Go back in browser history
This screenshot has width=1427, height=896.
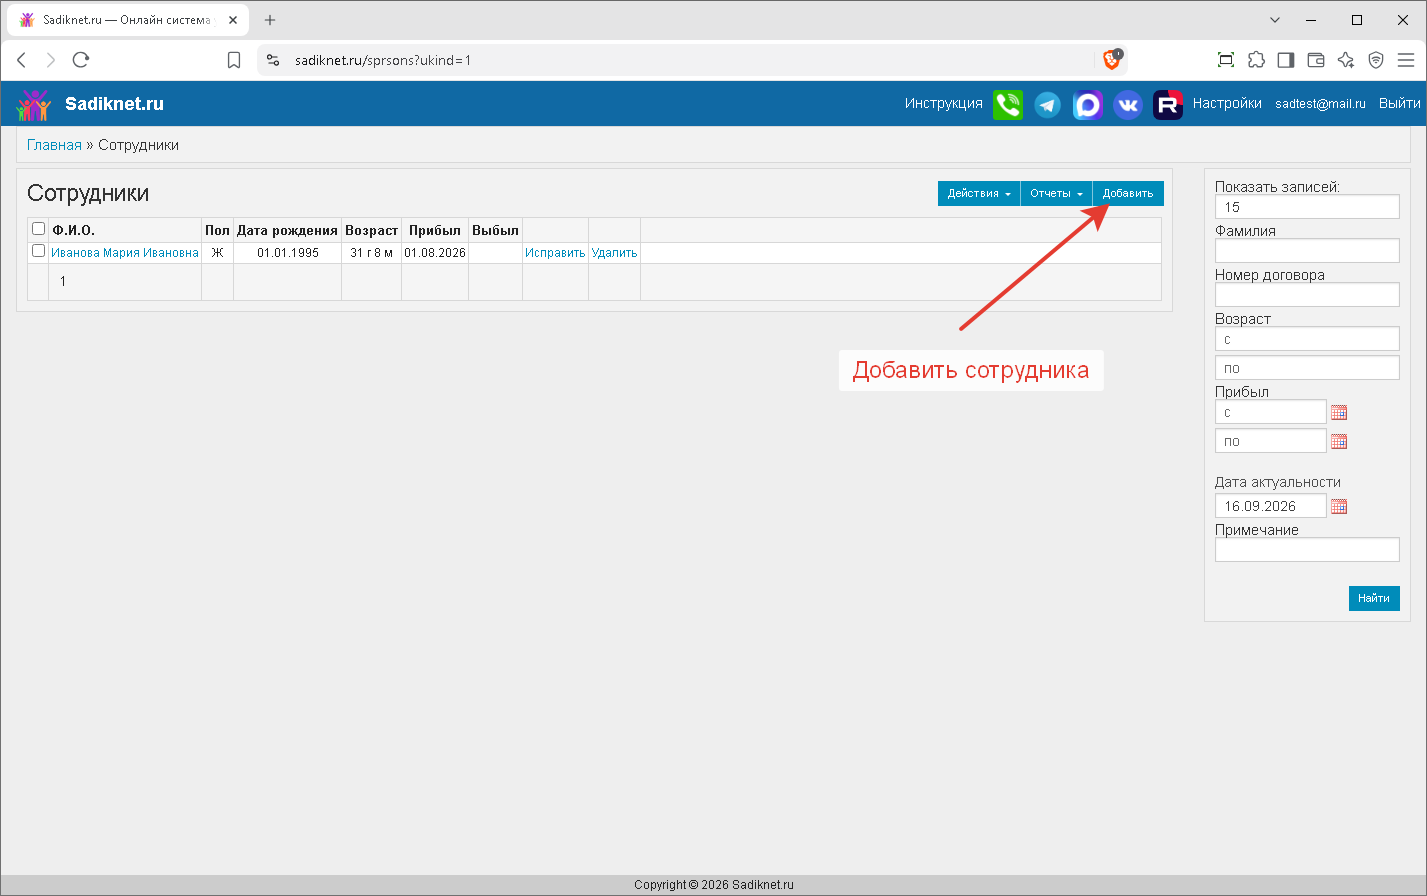click(21, 60)
